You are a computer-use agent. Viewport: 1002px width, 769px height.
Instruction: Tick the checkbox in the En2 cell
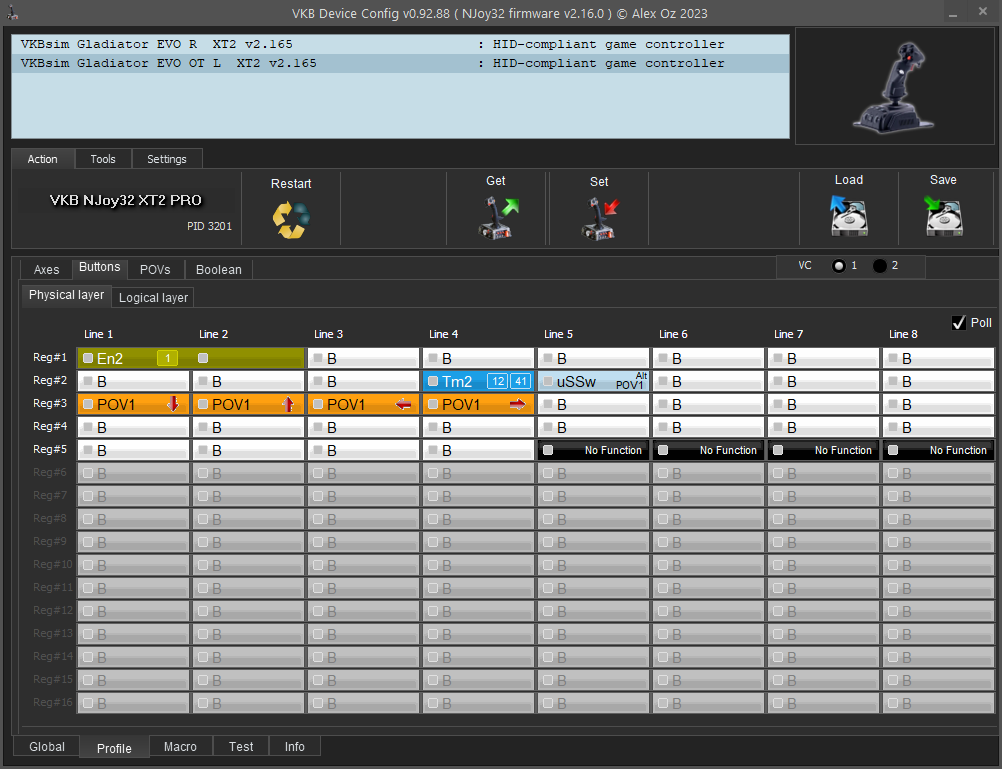point(88,358)
